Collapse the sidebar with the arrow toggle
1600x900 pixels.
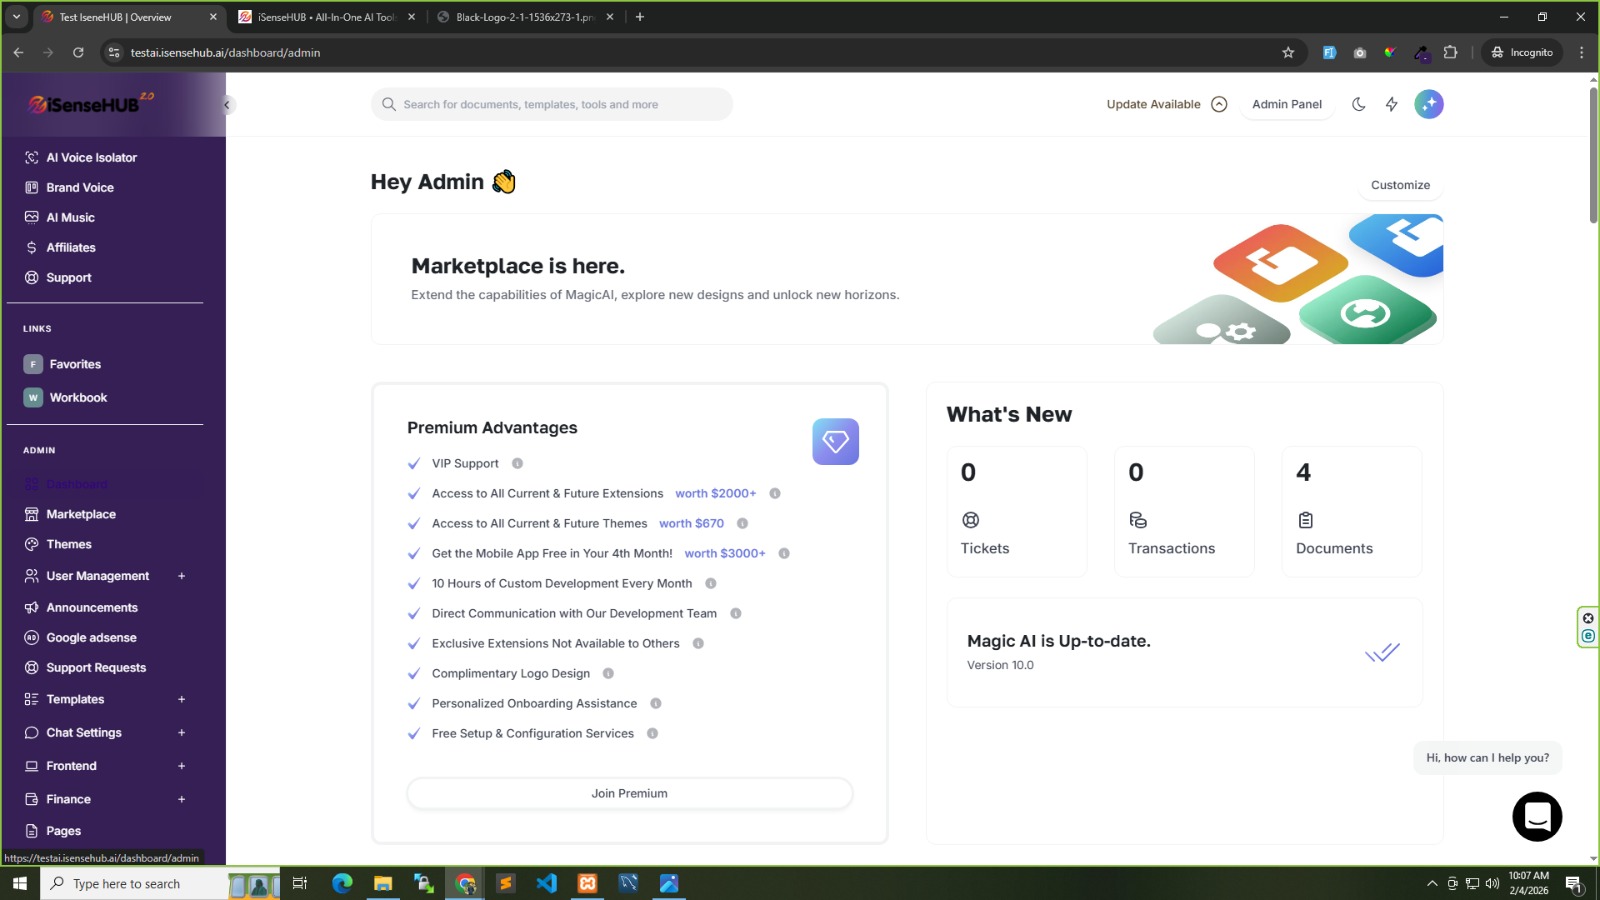click(227, 105)
